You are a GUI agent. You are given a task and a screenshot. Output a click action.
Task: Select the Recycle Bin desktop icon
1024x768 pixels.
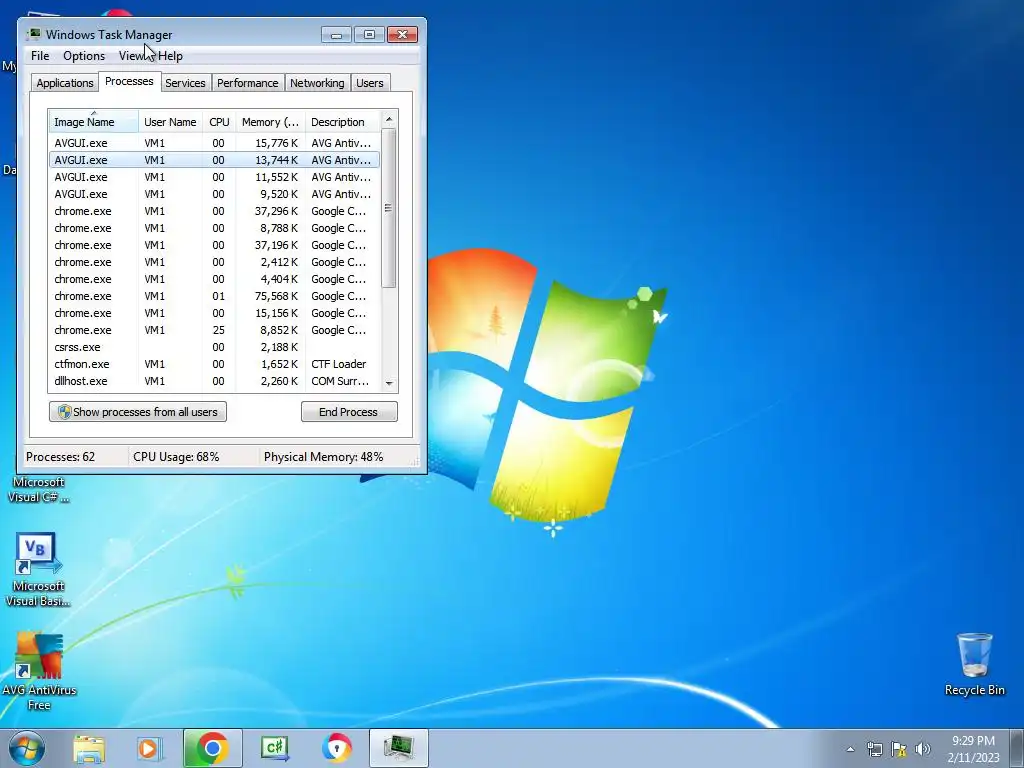click(x=974, y=664)
